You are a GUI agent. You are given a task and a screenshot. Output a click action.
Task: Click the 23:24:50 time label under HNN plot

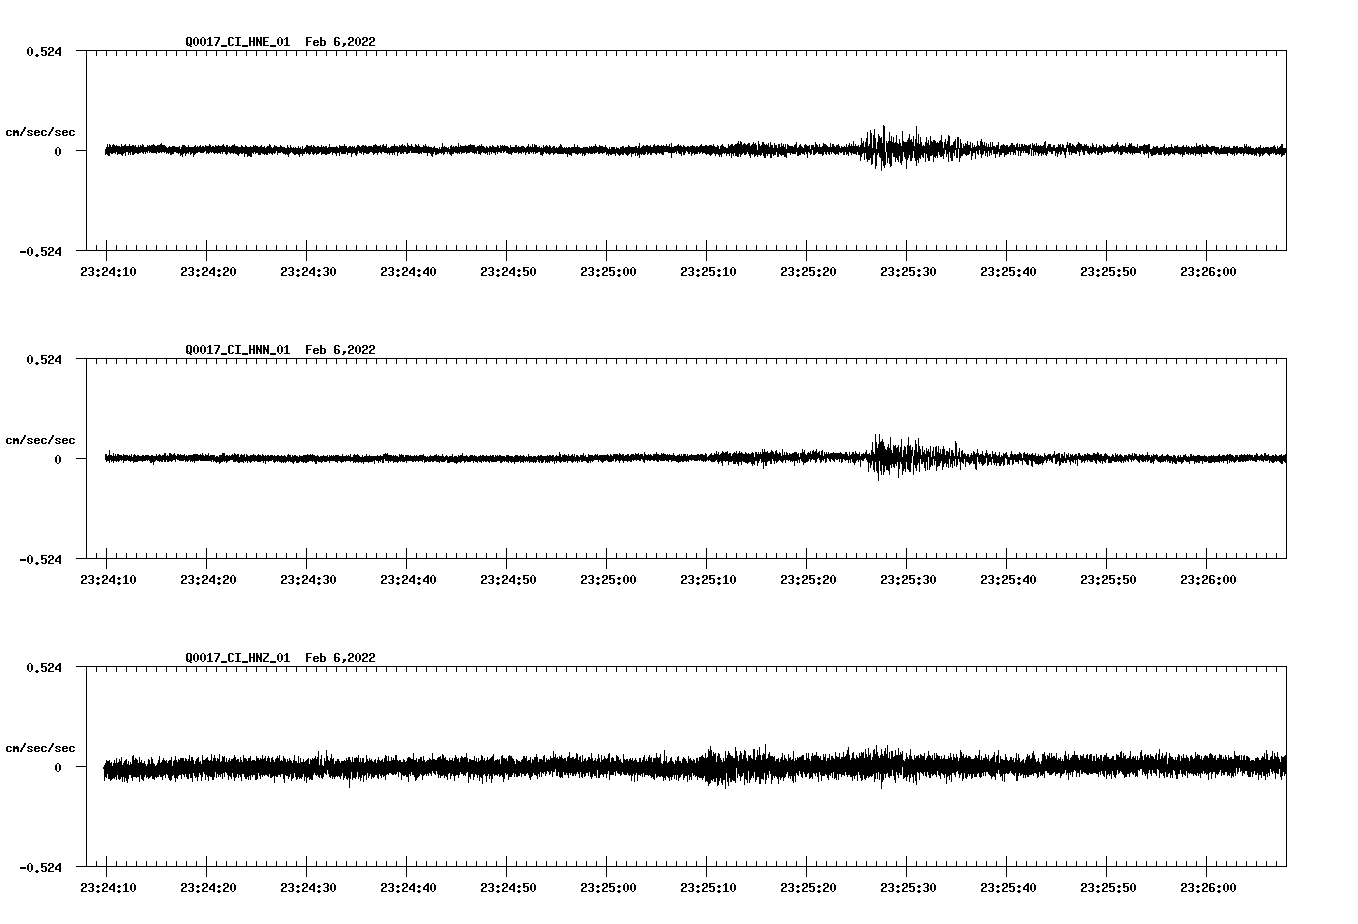[x=508, y=580]
